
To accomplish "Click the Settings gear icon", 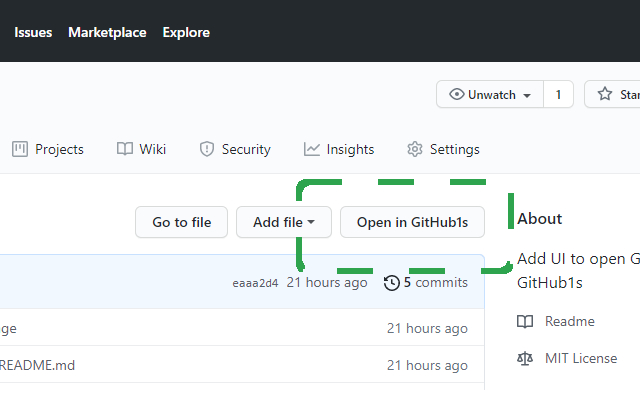I will (x=415, y=149).
